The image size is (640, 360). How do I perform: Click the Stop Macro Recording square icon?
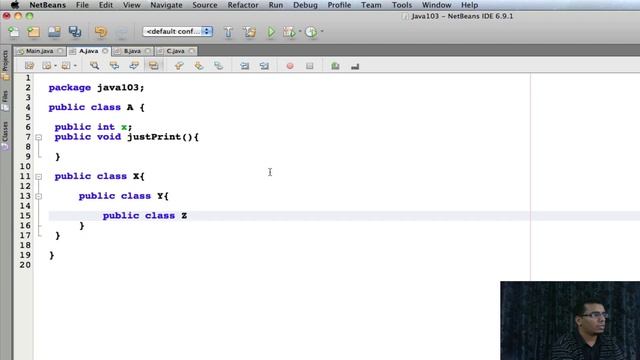[x=310, y=66]
